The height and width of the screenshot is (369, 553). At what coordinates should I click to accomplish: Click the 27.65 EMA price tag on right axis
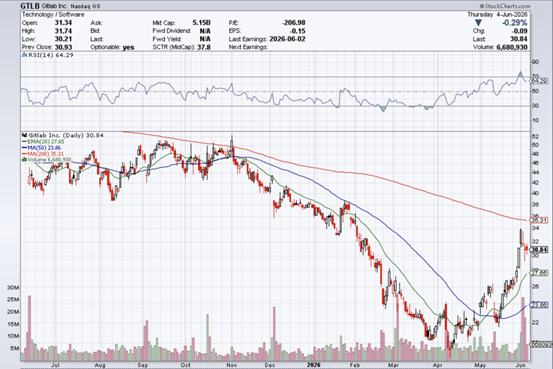(540, 273)
